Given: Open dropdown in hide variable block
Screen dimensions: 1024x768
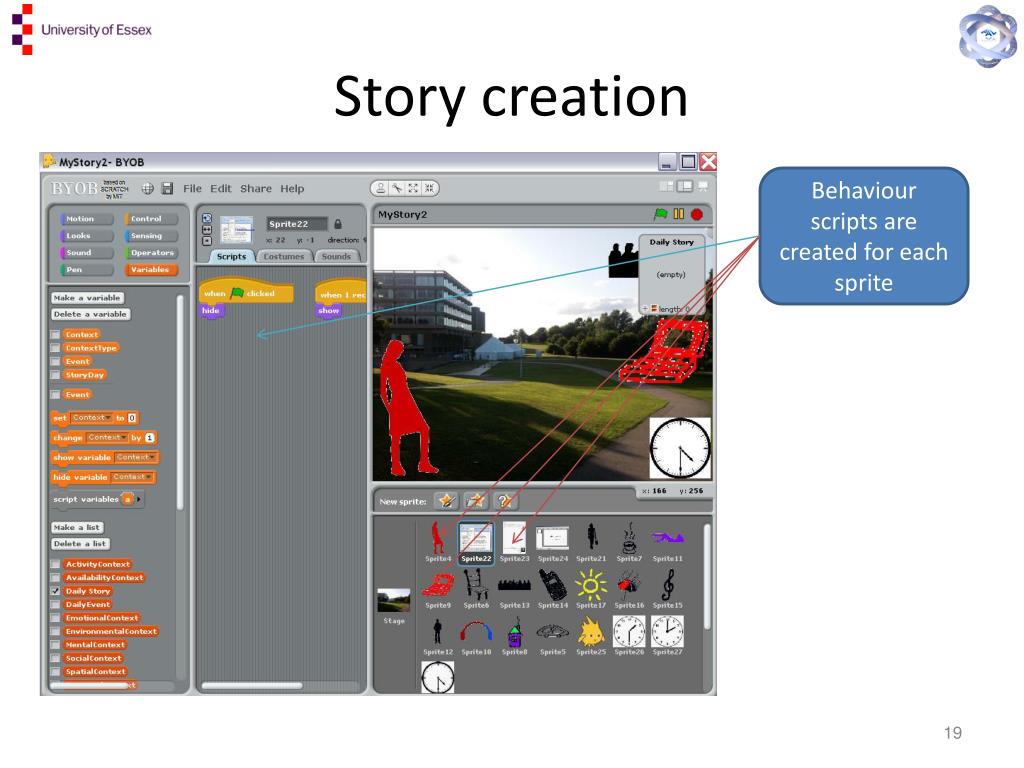Looking at the screenshot, I should 132,477.
